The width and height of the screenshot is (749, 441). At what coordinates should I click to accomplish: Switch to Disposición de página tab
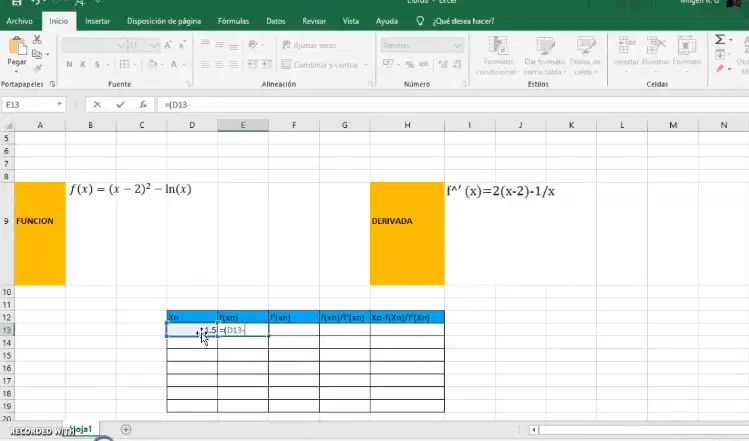(164, 21)
